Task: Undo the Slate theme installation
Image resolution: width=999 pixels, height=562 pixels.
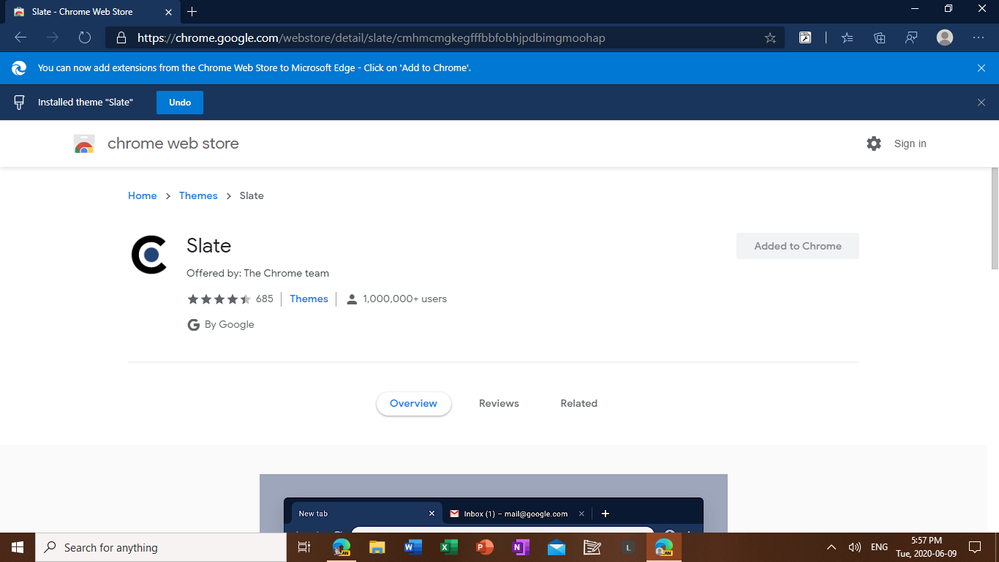Action: (180, 103)
